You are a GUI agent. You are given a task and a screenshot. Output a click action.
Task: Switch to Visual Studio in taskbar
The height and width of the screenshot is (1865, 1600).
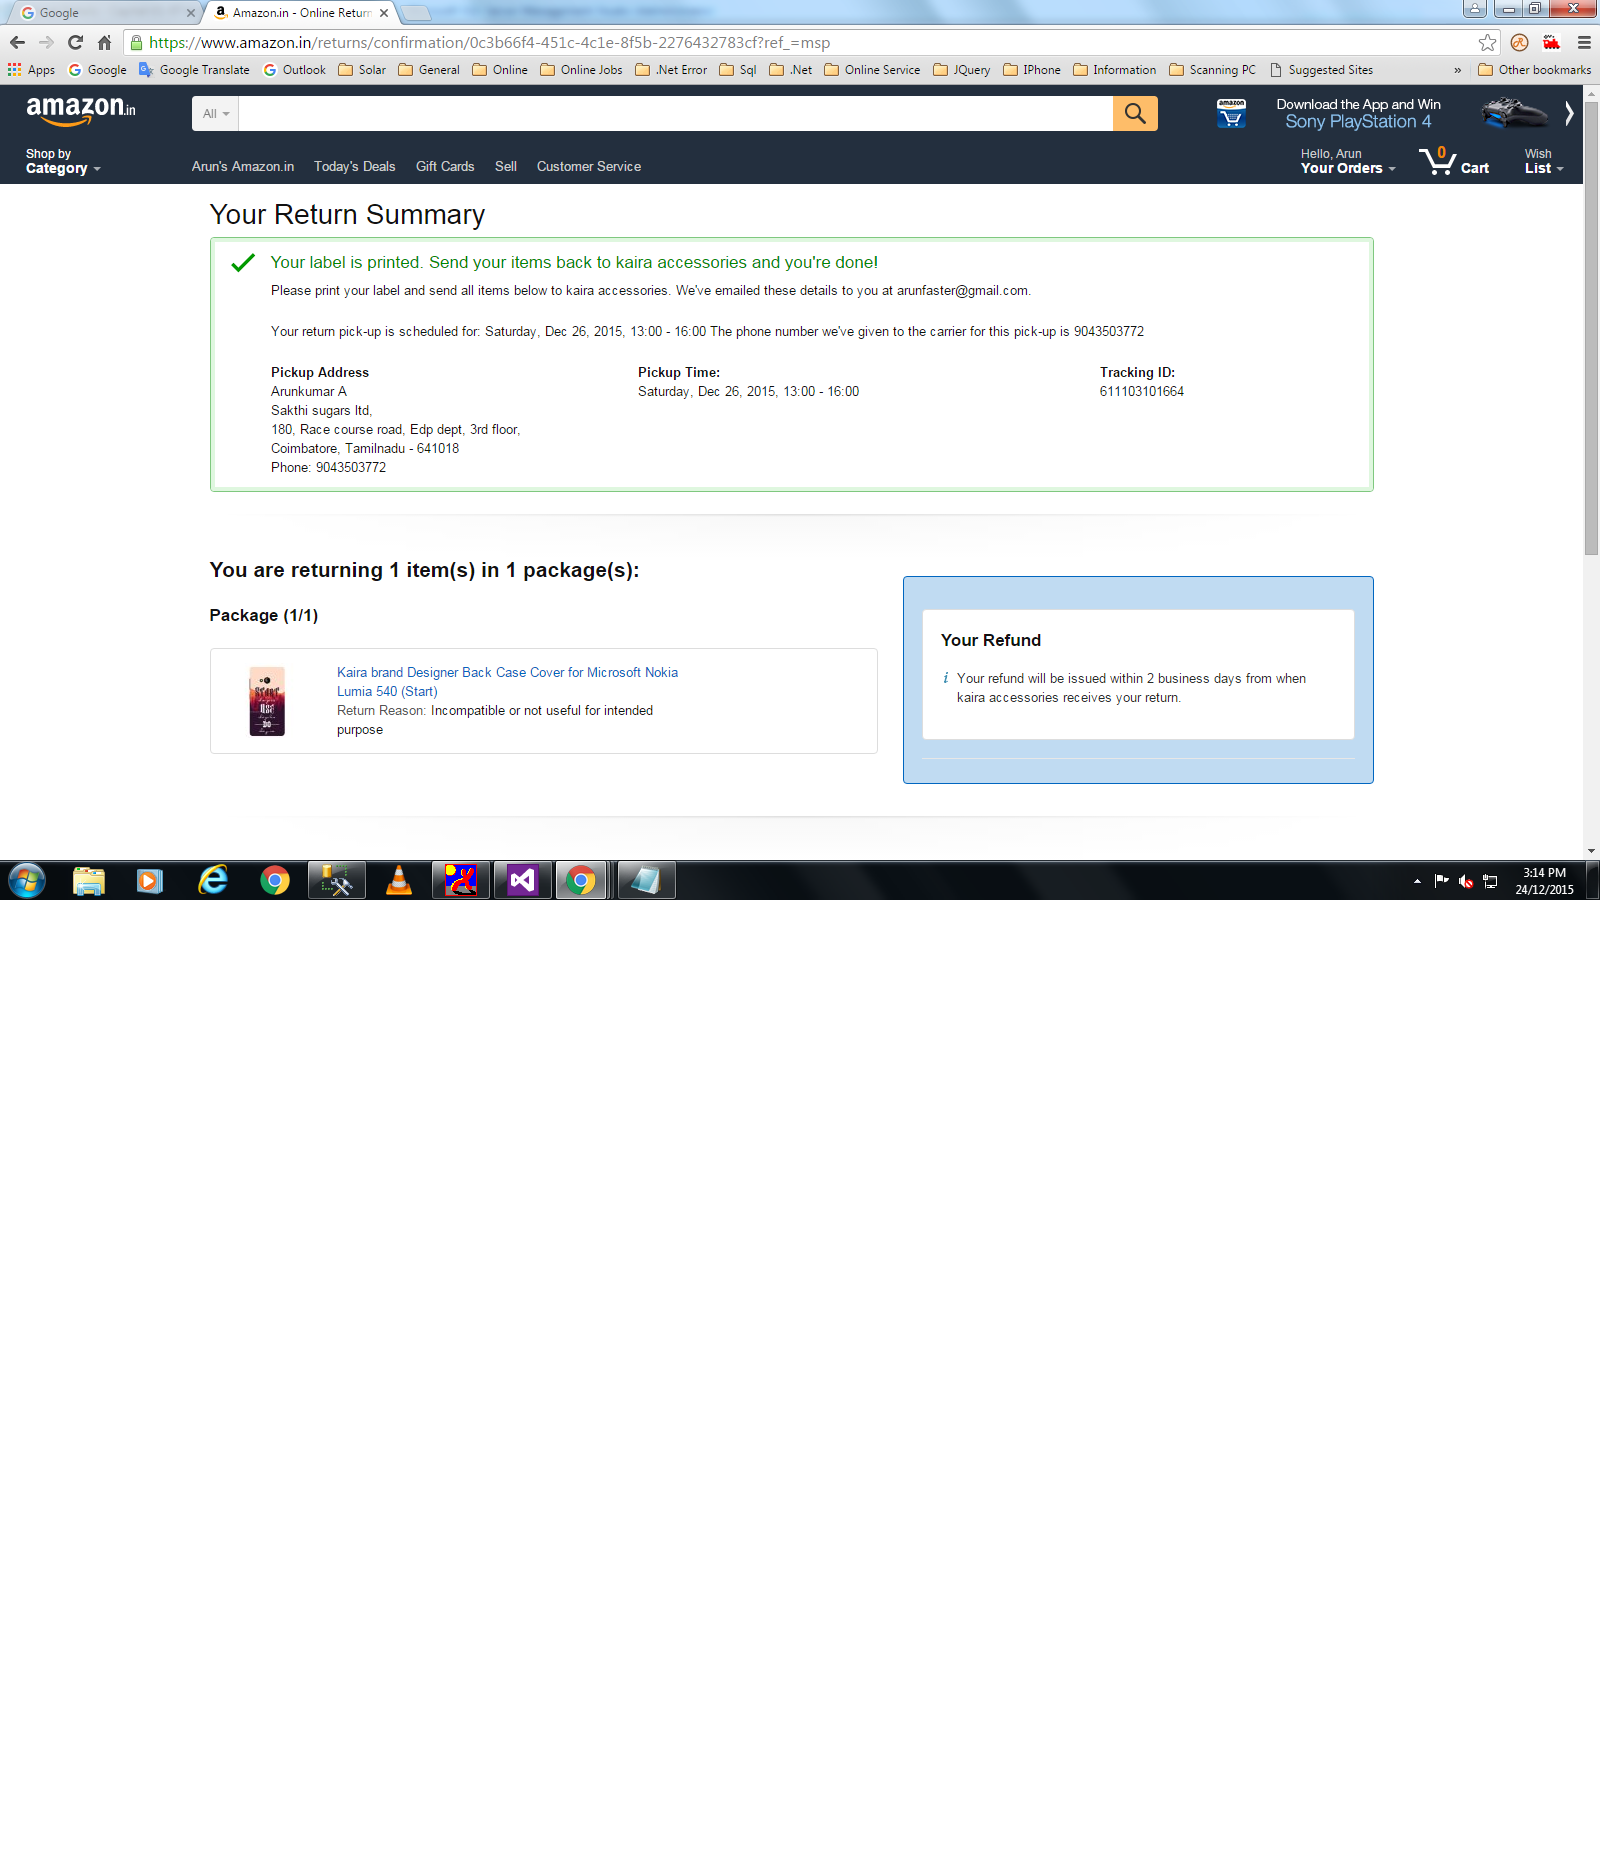[x=523, y=881]
